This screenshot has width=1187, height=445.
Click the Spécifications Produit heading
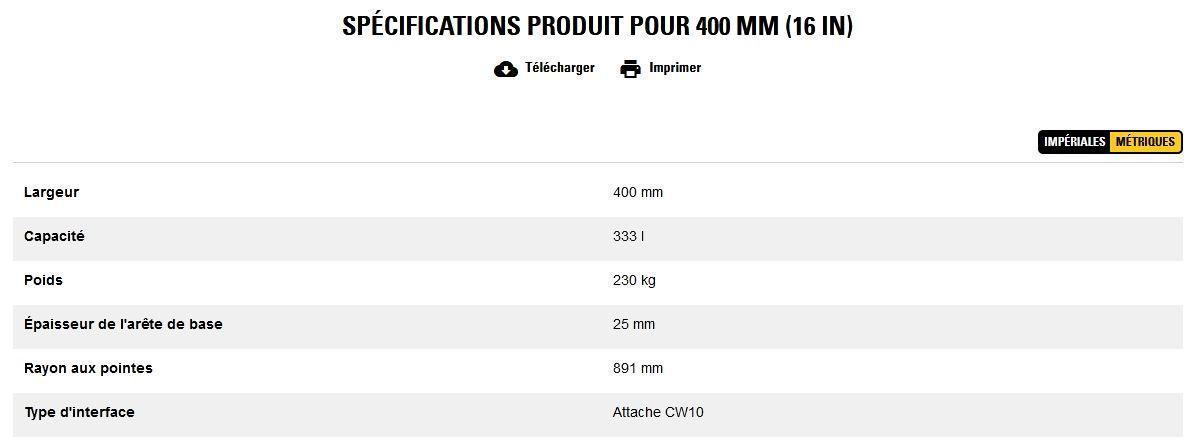(x=597, y=26)
